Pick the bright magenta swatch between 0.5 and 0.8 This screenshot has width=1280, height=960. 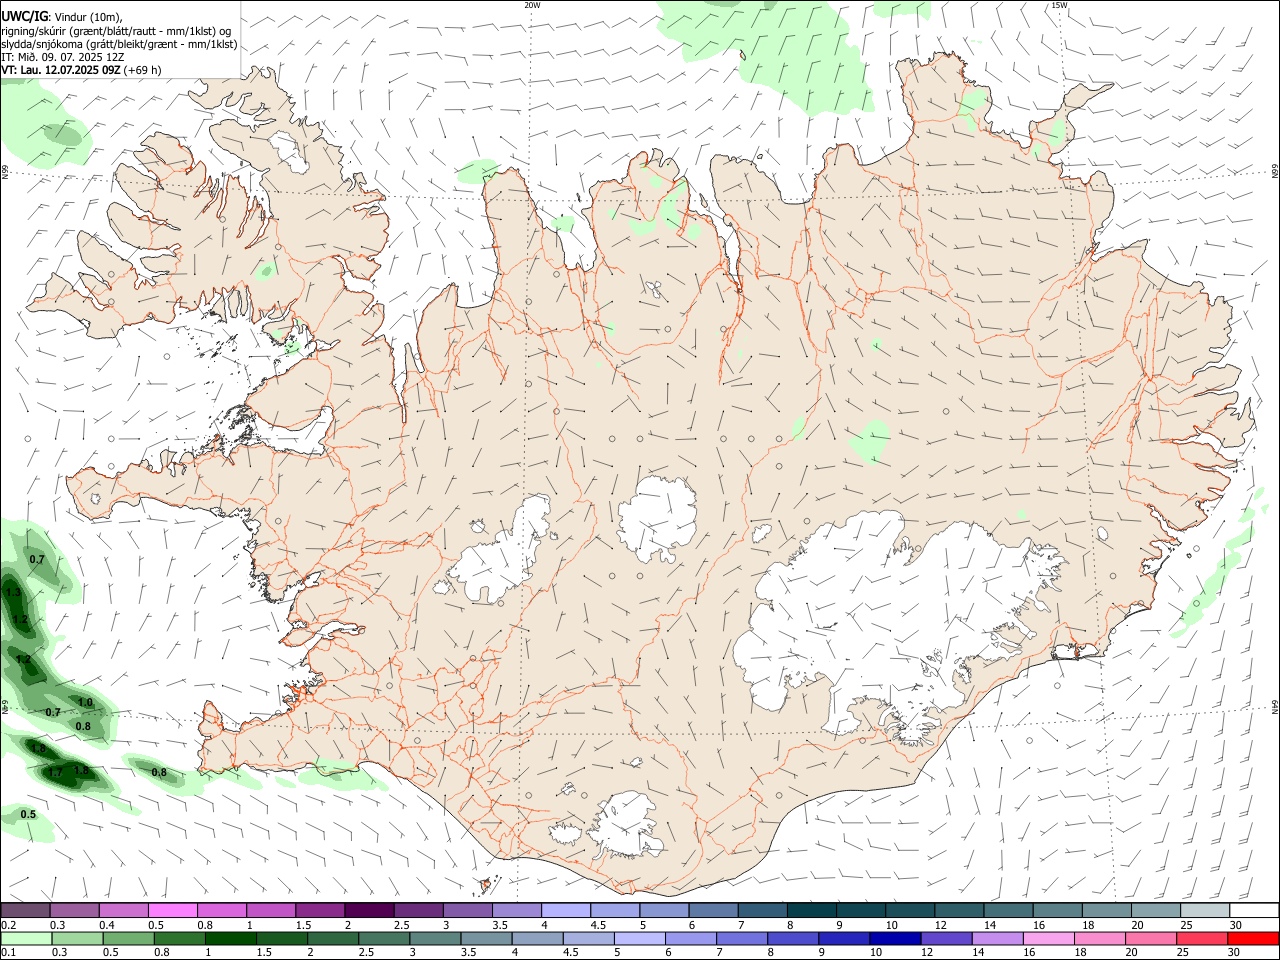coord(171,911)
